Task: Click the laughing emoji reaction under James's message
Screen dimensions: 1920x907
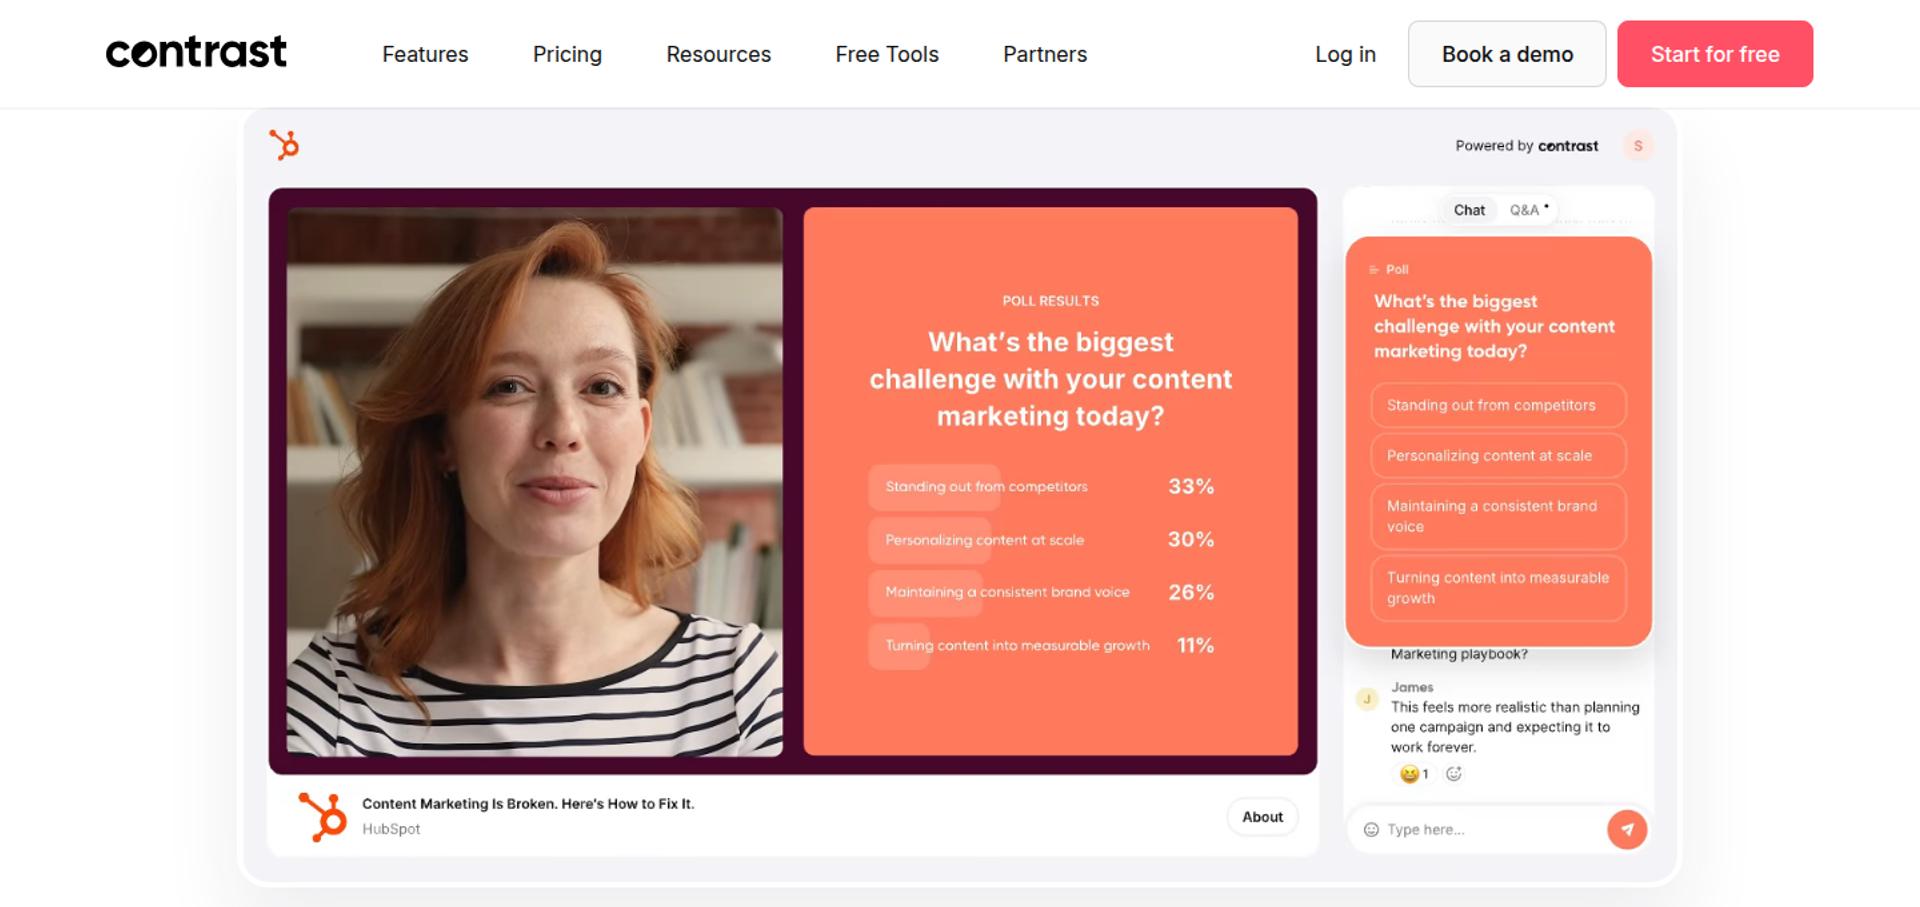Action: (x=1414, y=773)
